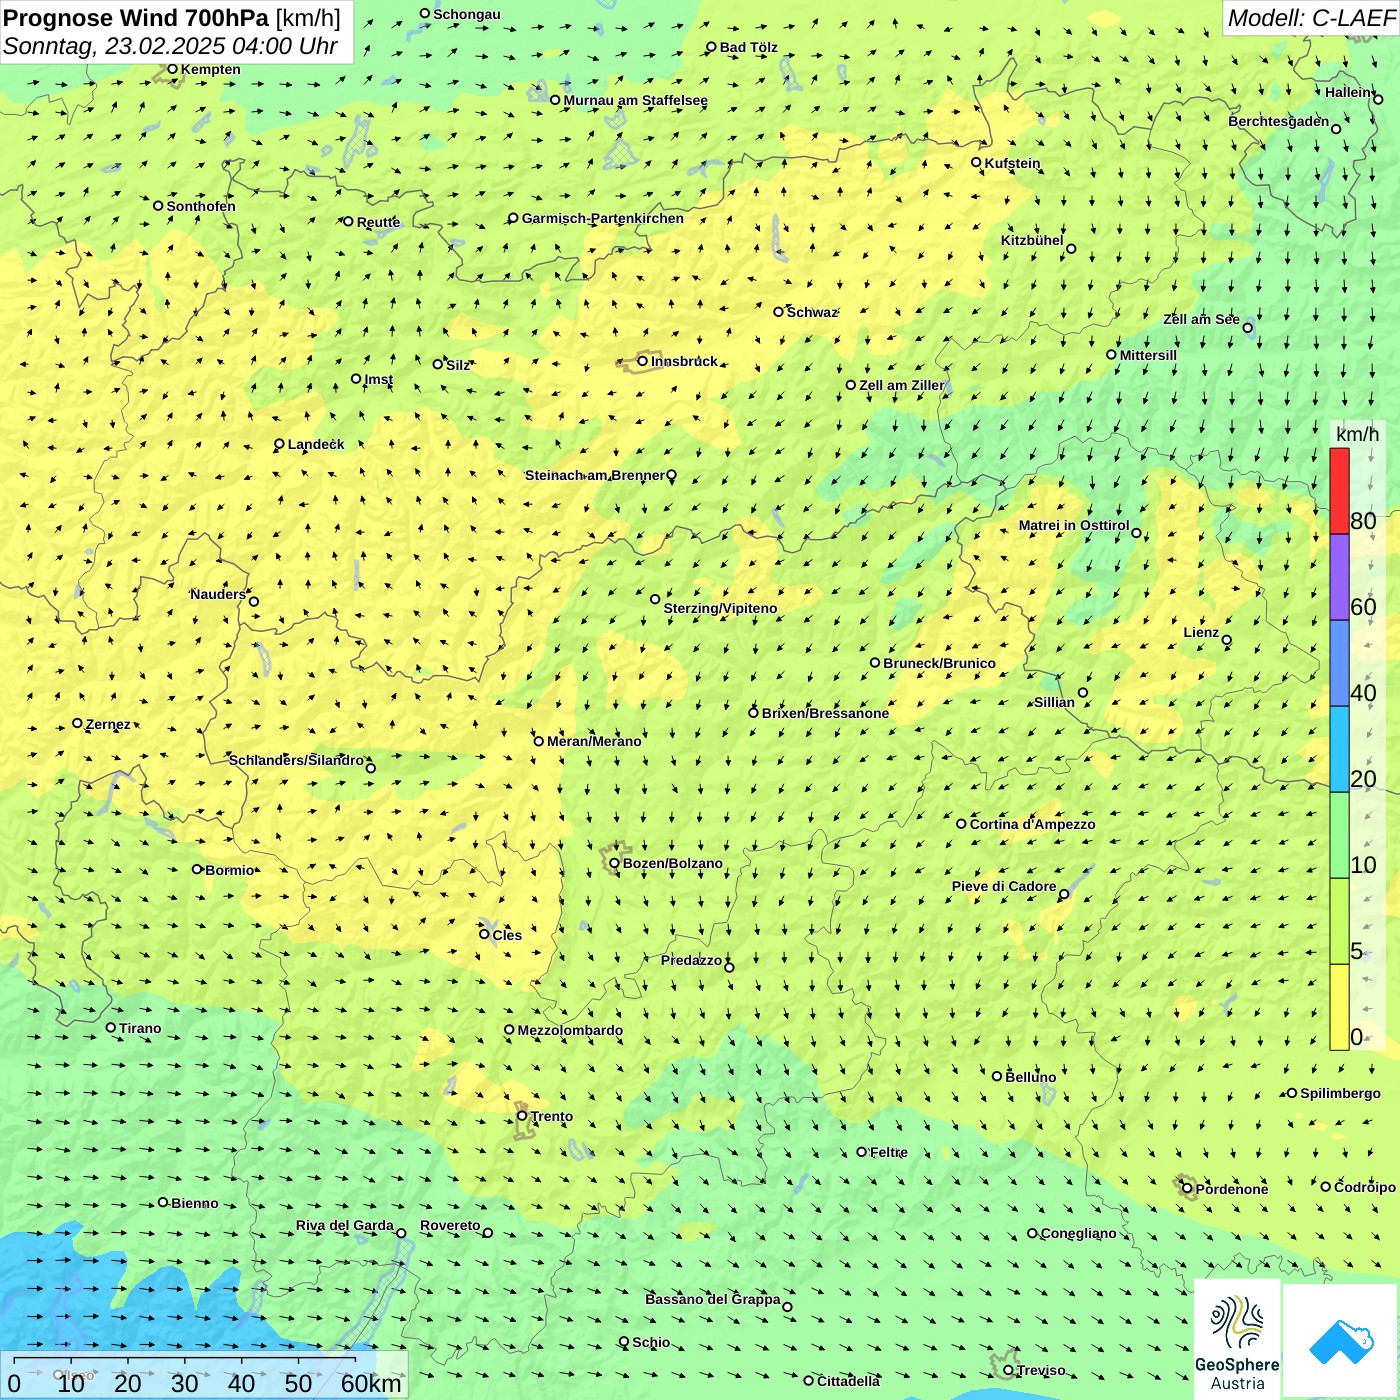The height and width of the screenshot is (1400, 1400).
Task: Click the Tirano location label
Action: [x=140, y=1028]
